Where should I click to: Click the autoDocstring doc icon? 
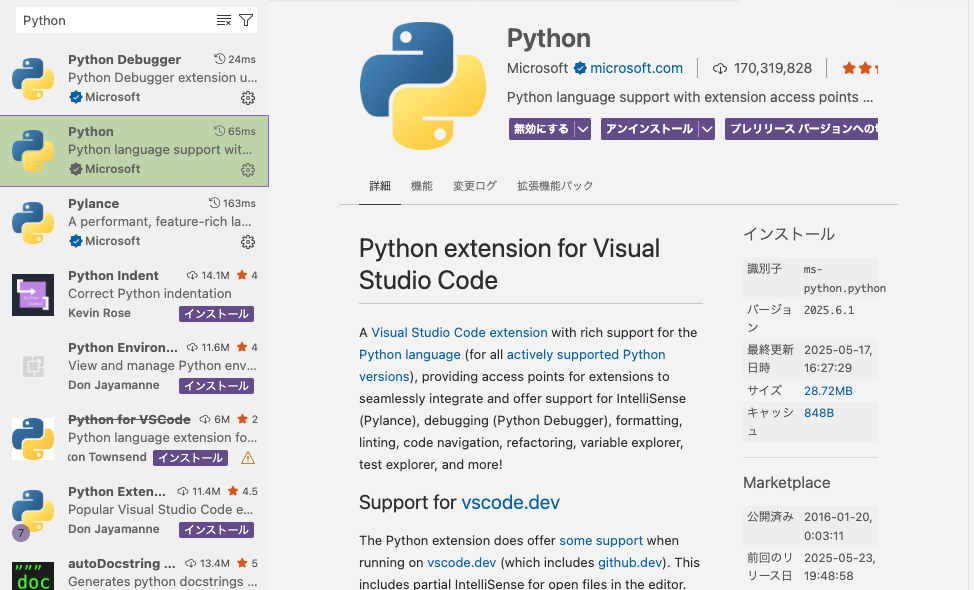tap(33, 576)
